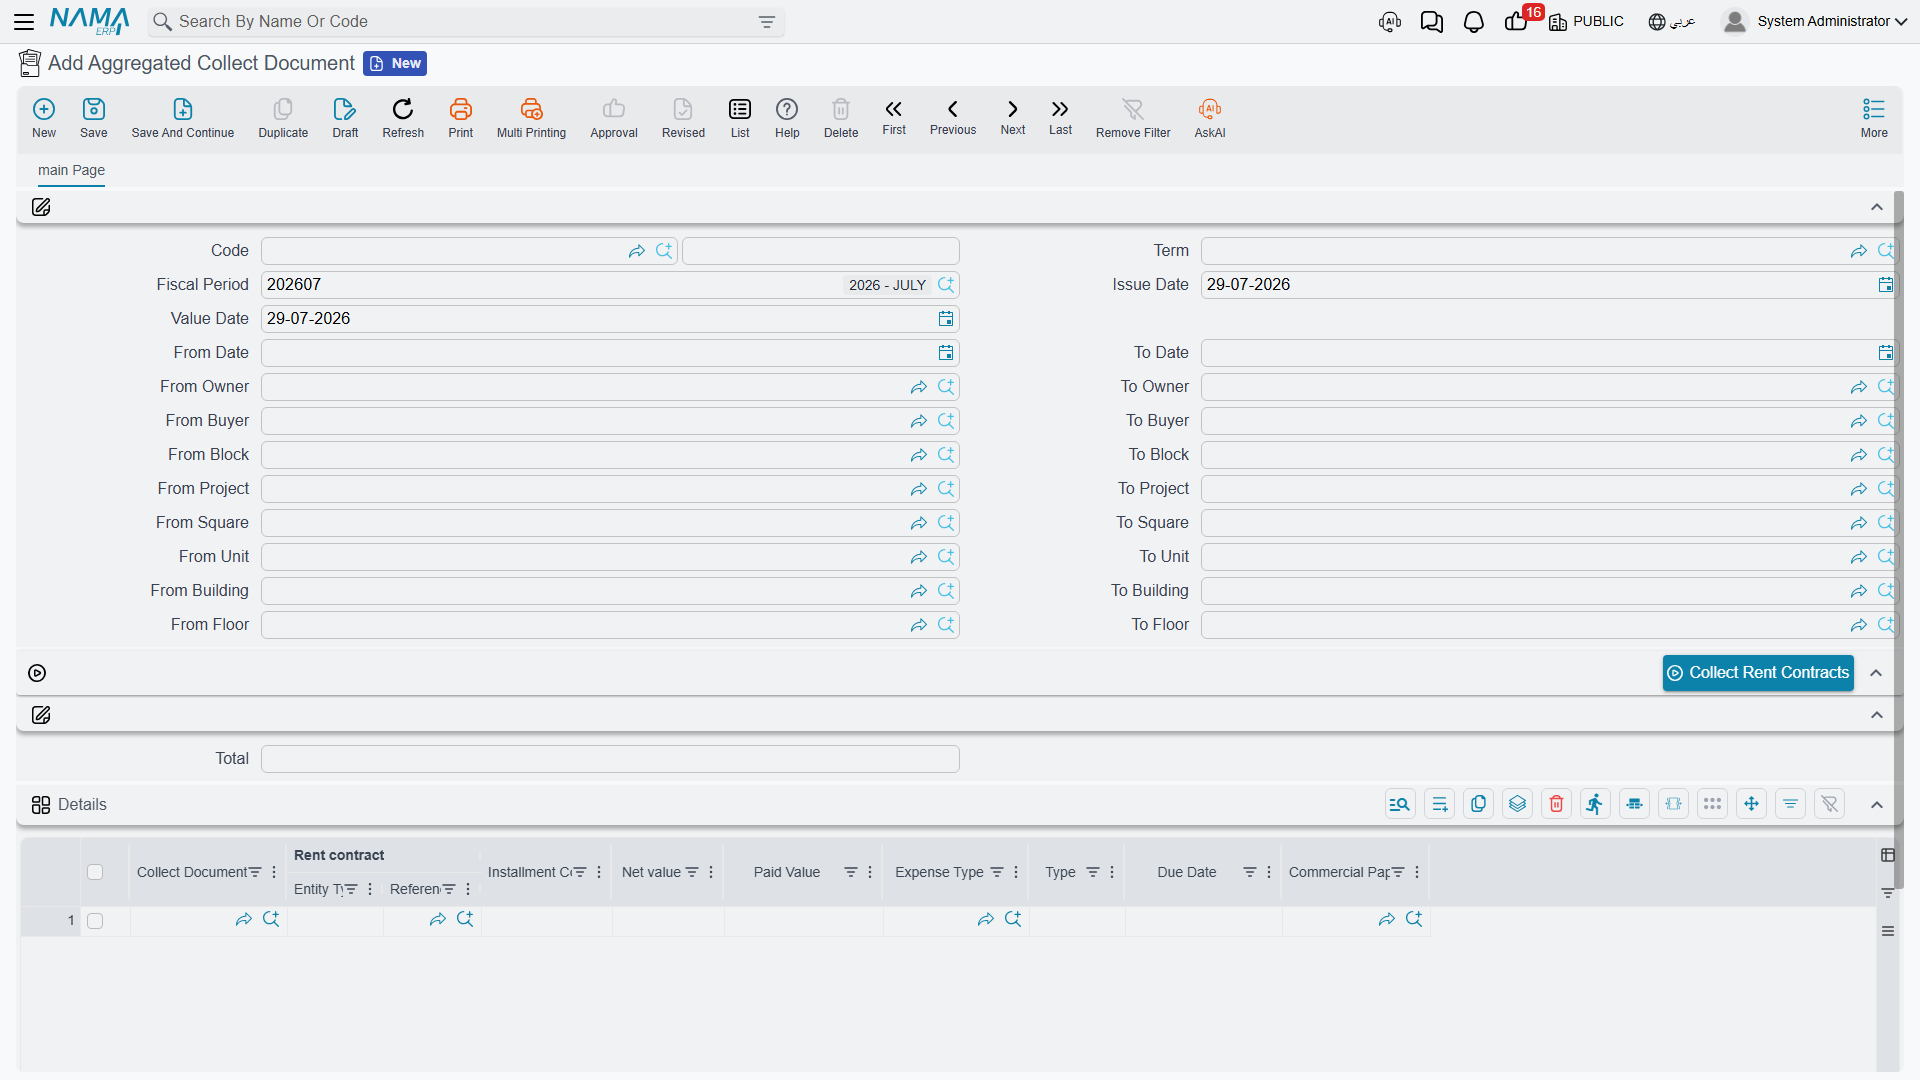Click the New status badge

395,63
